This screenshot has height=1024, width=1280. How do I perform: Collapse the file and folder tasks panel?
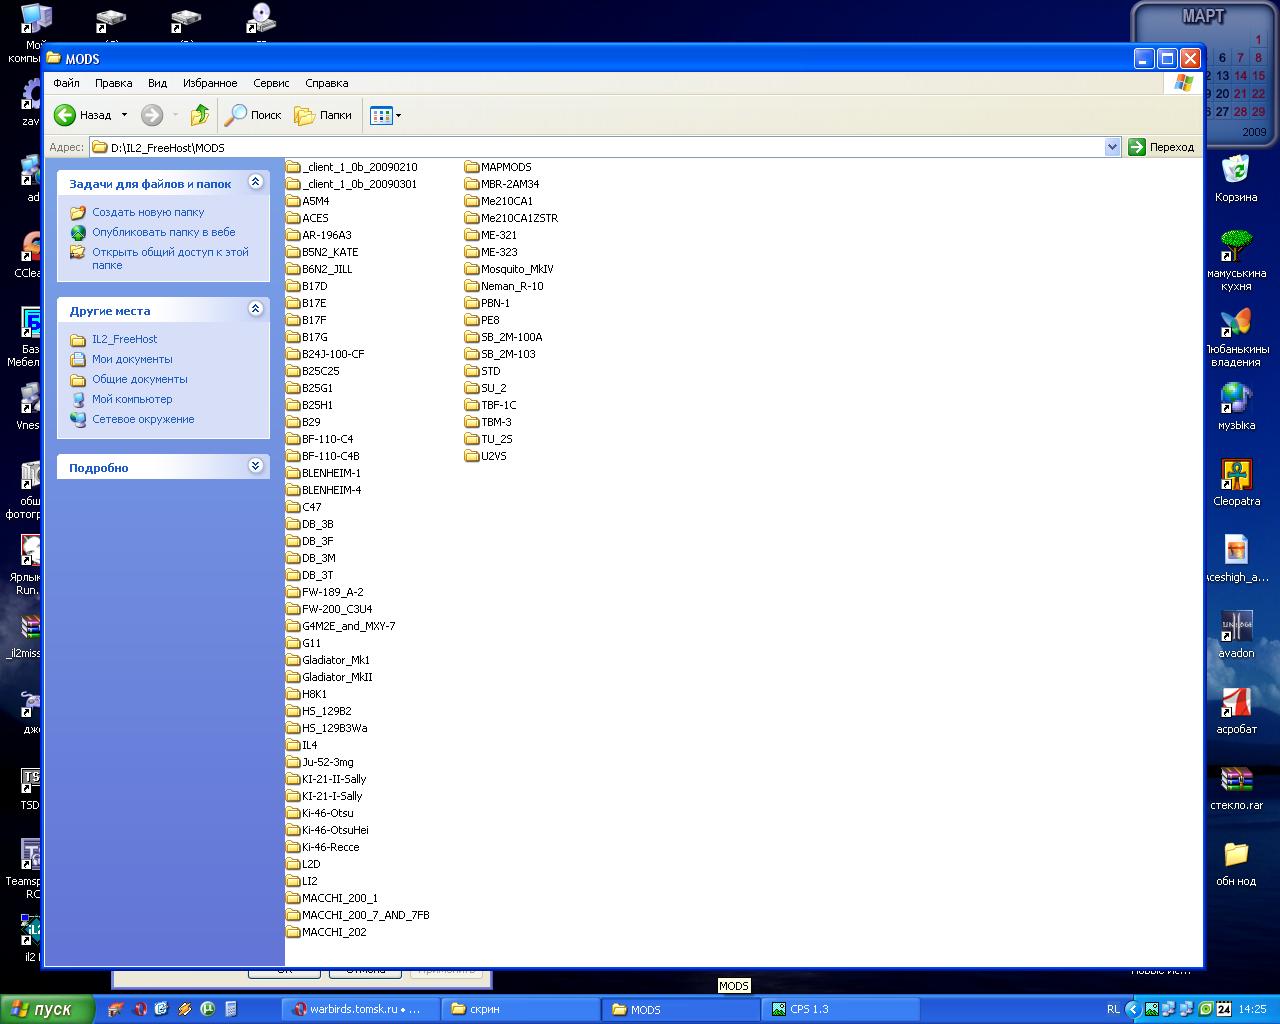pos(255,182)
